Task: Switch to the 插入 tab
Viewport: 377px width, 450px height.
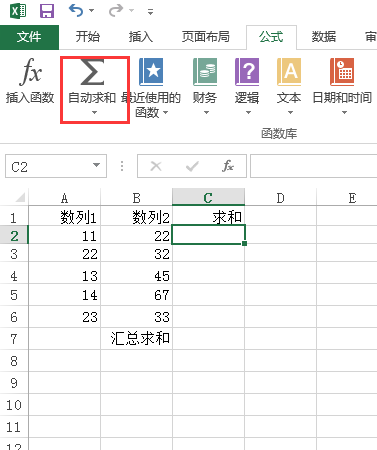Action: pyautogui.click(x=141, y=37)
